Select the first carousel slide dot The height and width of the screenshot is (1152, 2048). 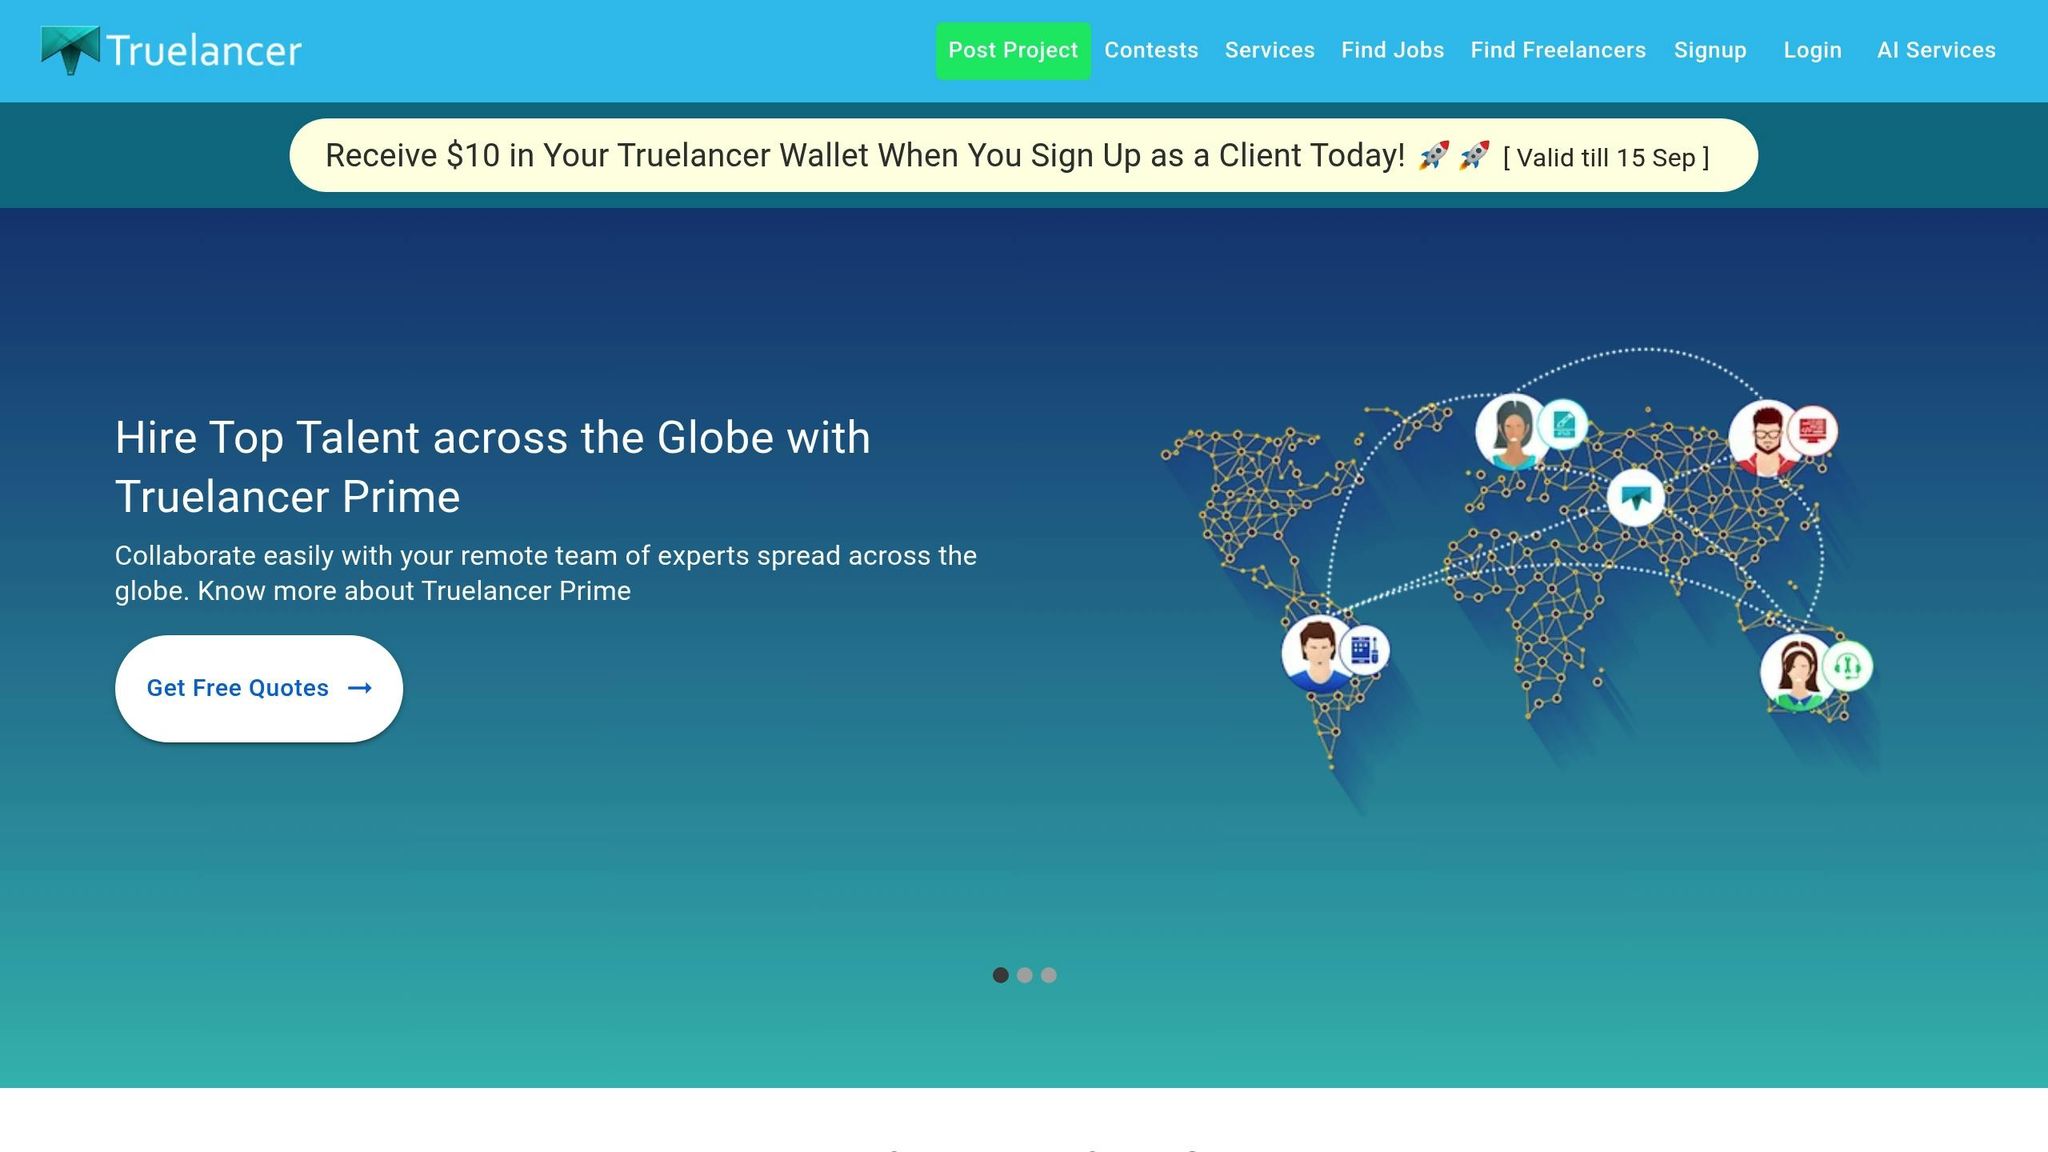tap(1000, 975)
